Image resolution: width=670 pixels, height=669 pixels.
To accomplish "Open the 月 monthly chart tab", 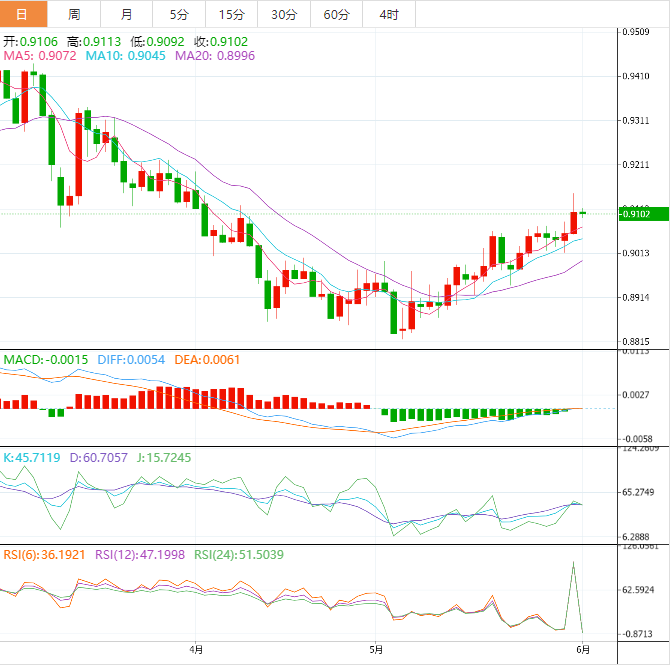I will 125,14.
